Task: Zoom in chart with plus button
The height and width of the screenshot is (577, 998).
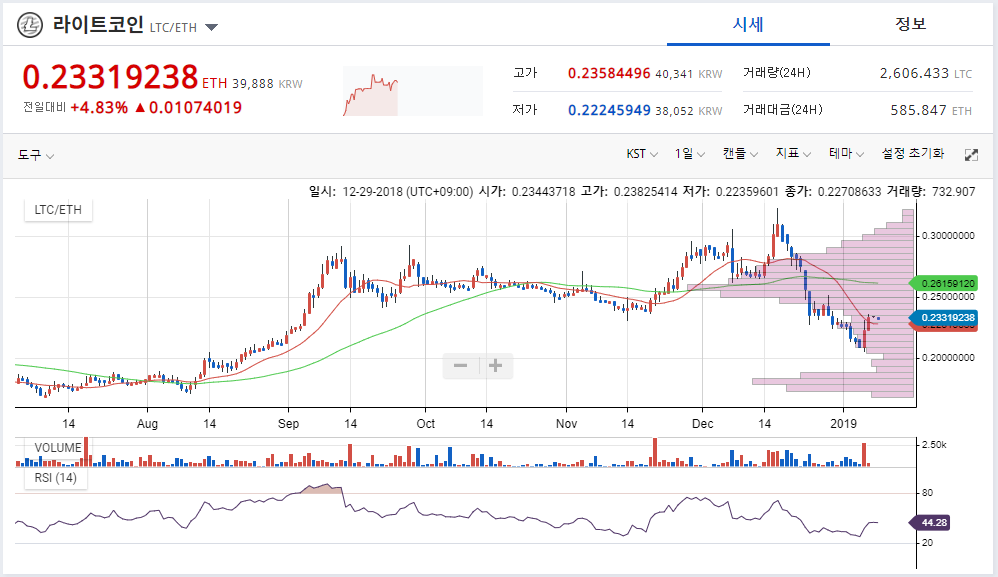Action: (495, 366)
